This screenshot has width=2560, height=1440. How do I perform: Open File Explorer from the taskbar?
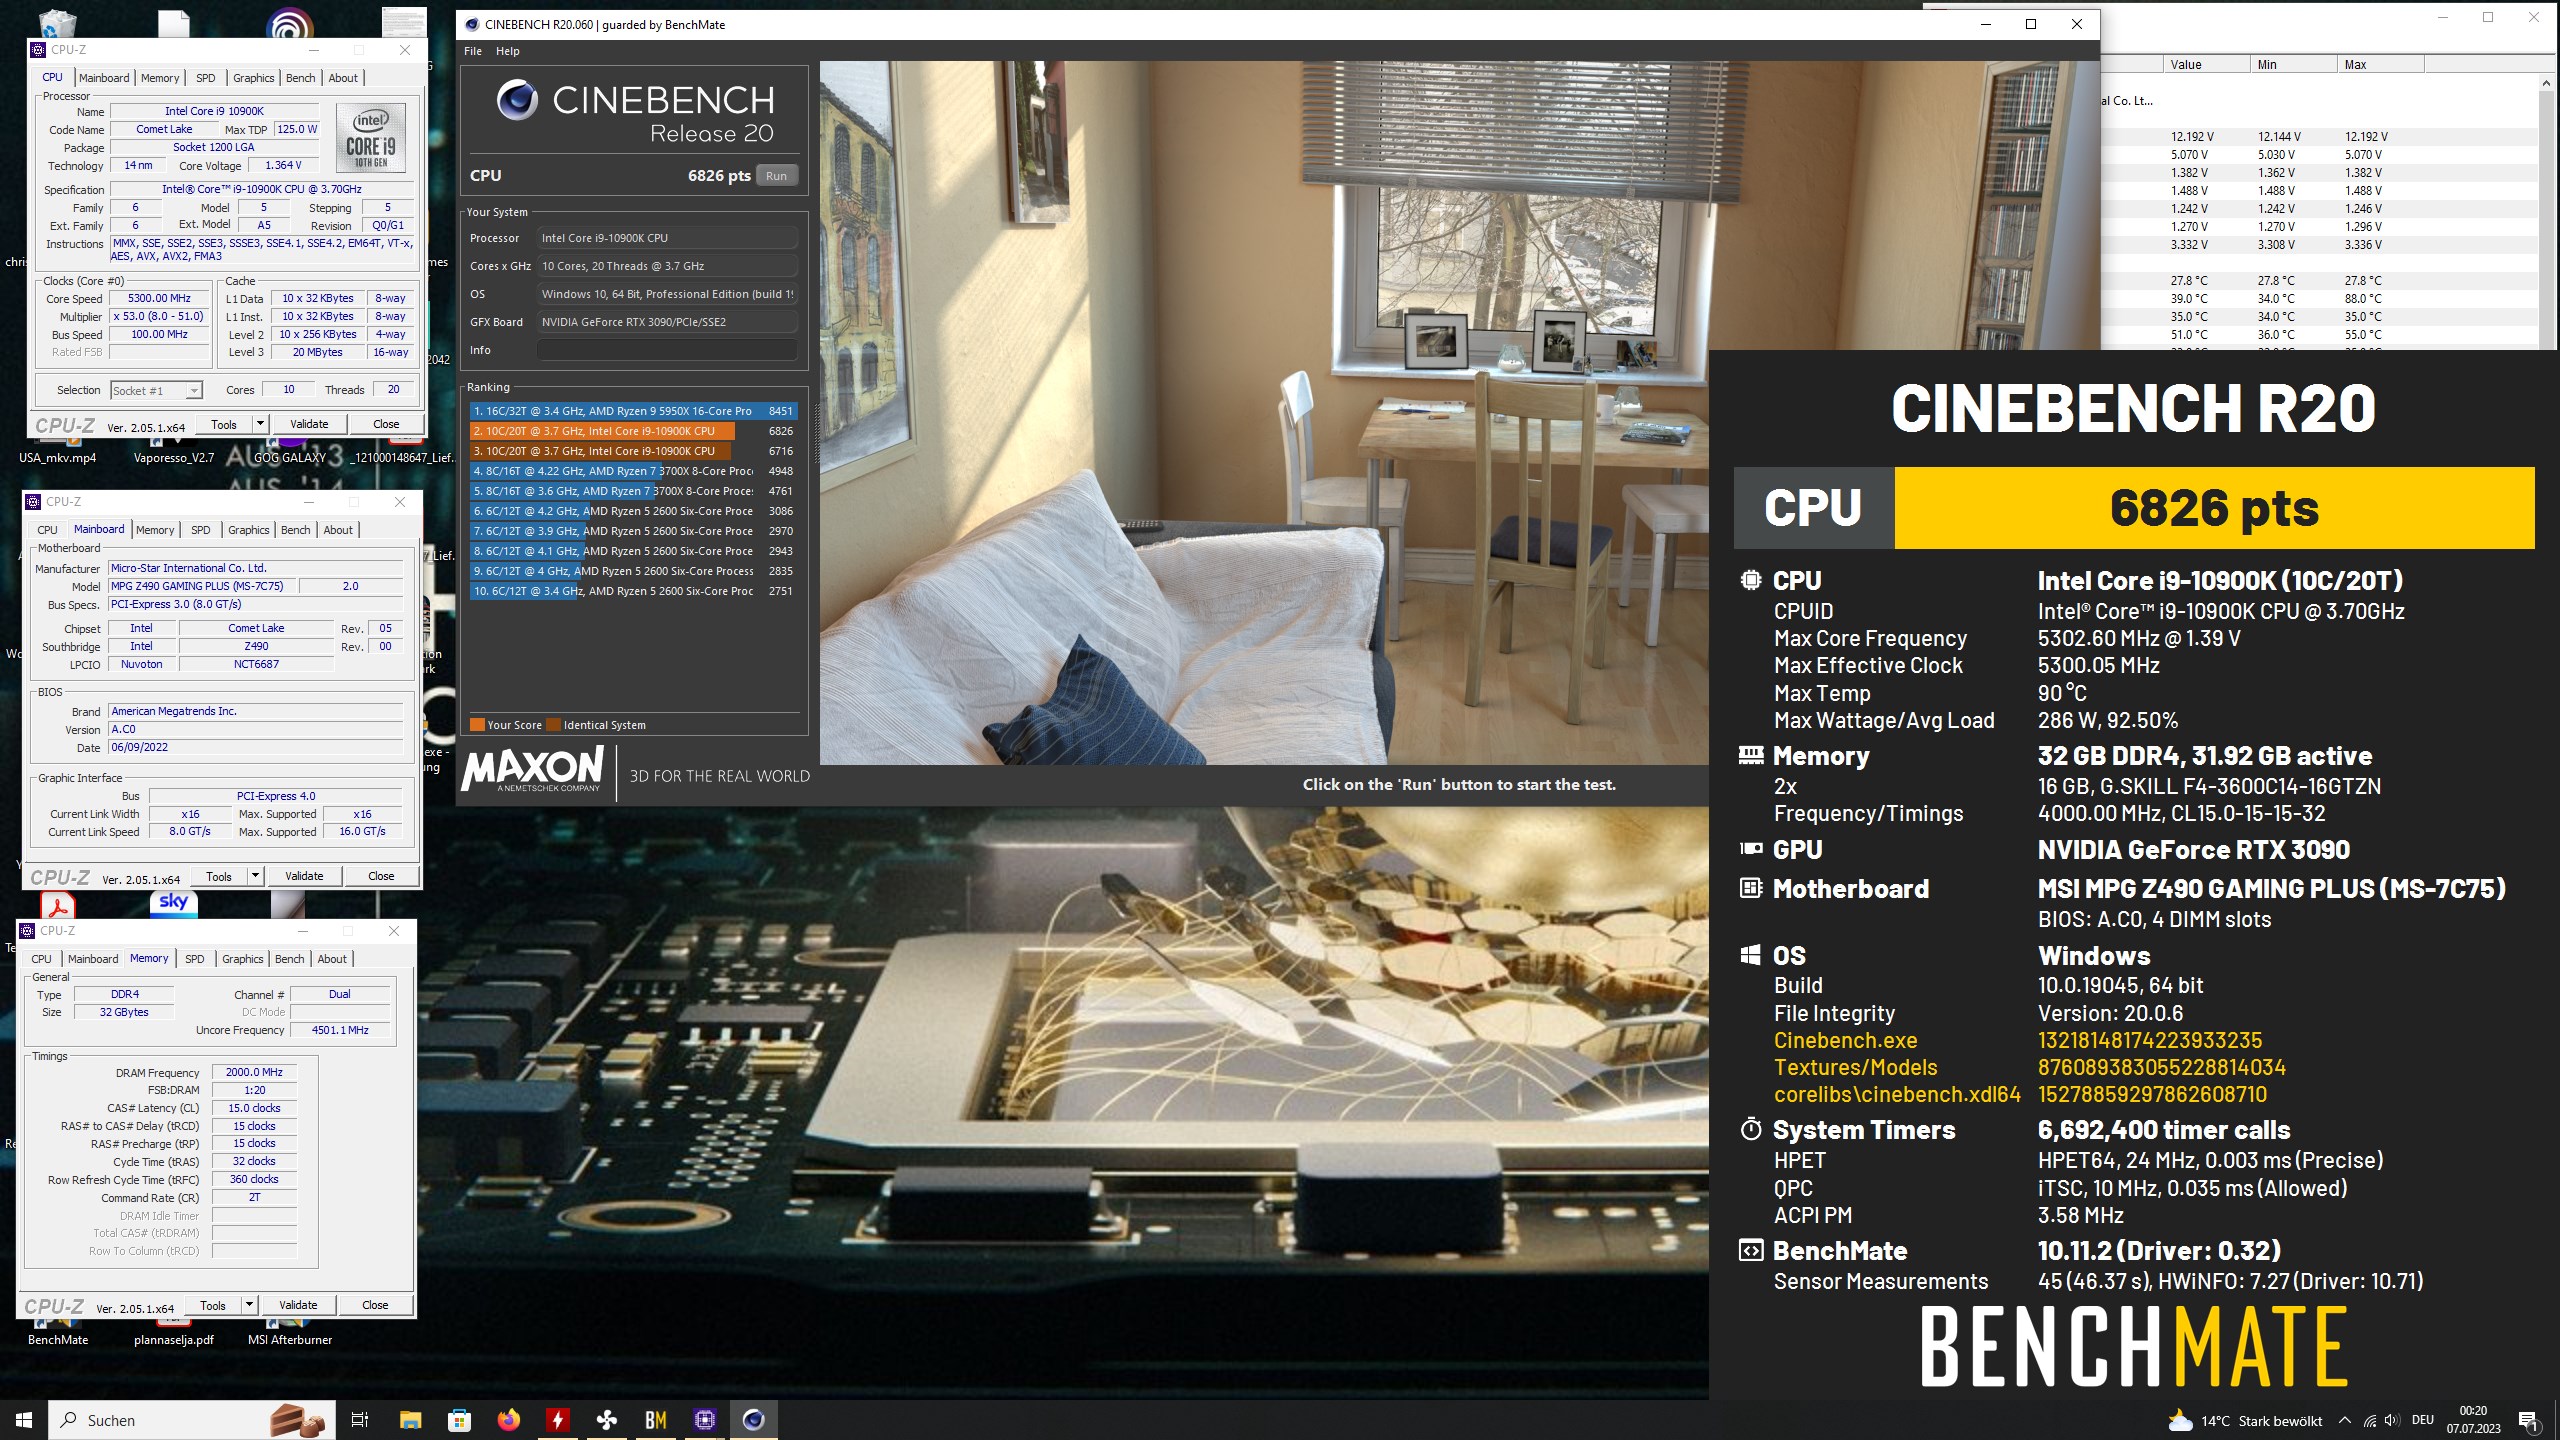(411, 1420)
